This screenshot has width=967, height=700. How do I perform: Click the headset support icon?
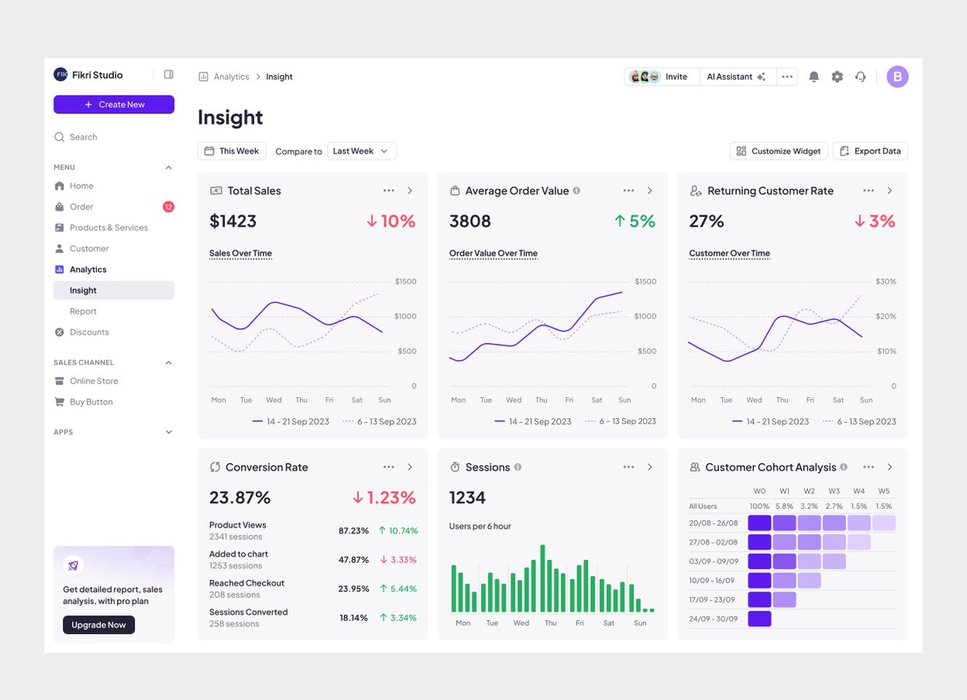click(860, 76)
